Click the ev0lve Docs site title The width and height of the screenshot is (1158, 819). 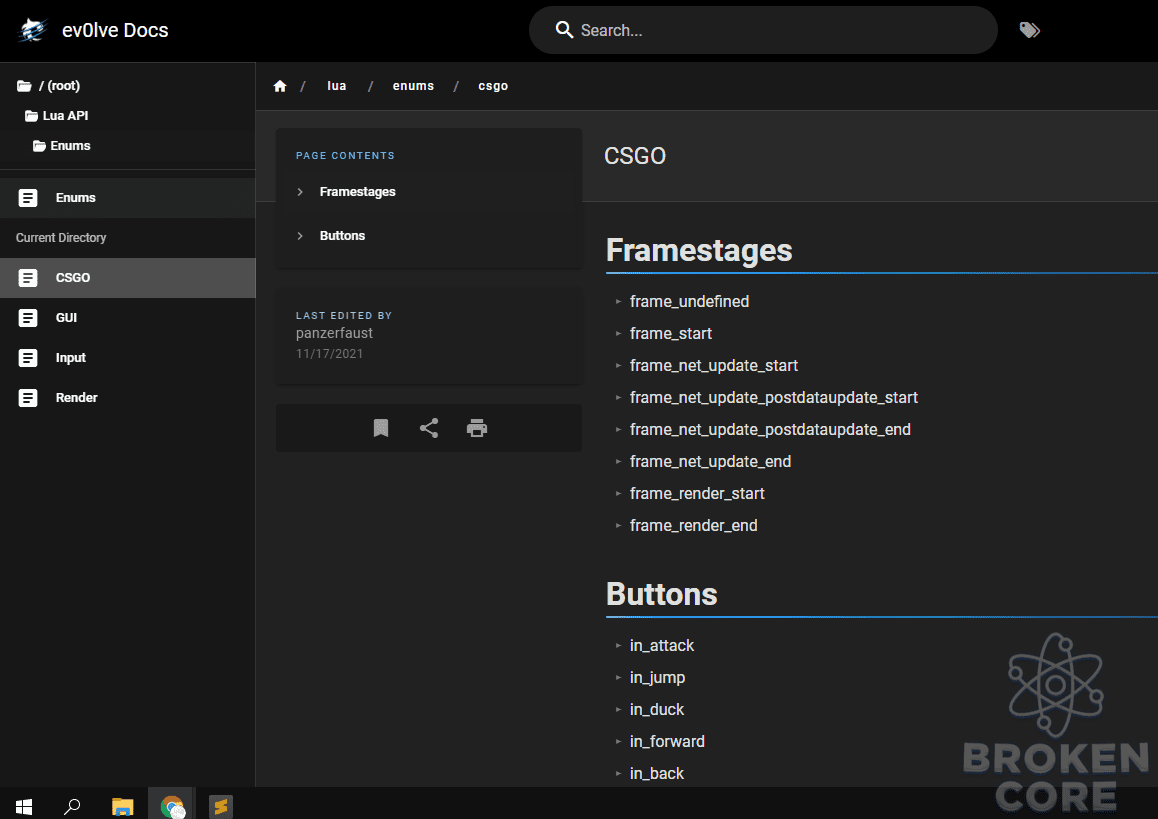tap(115, 30)
